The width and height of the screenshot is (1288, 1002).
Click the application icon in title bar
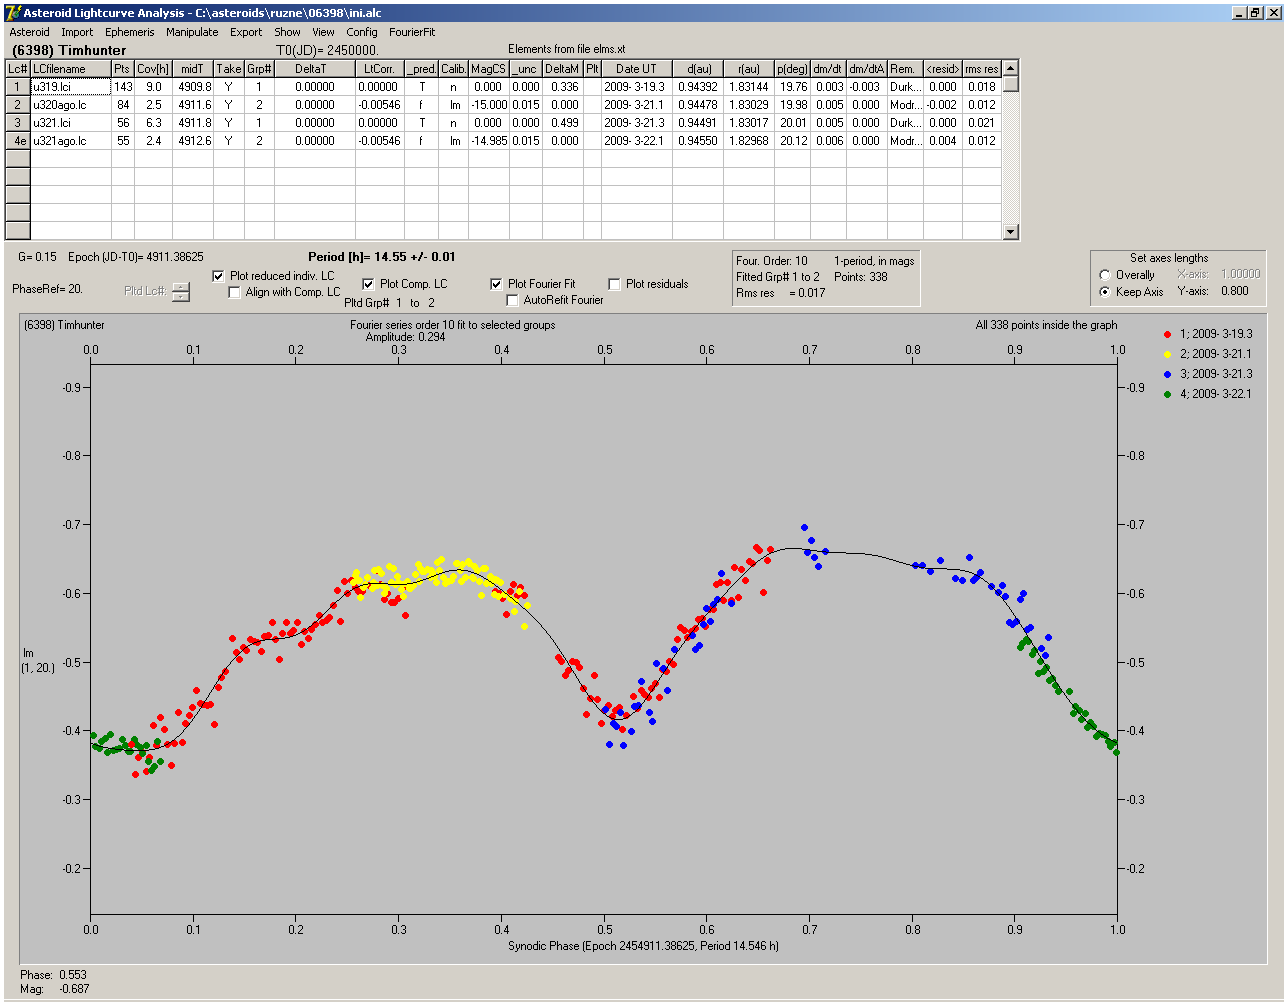(12, 12)
